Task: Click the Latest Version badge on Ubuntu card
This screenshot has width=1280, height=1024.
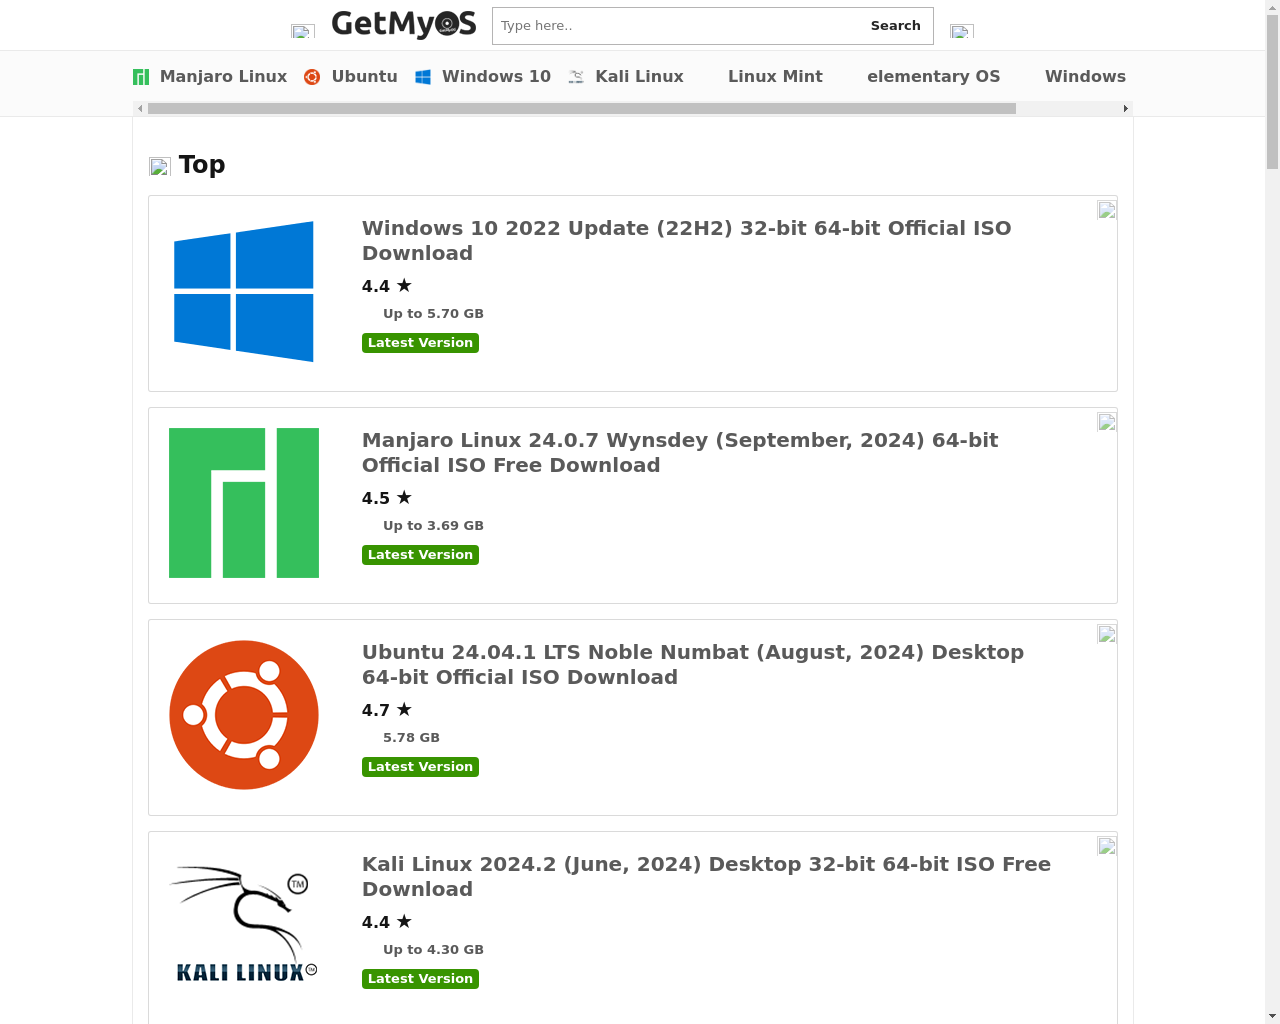Action: (420, 767)
